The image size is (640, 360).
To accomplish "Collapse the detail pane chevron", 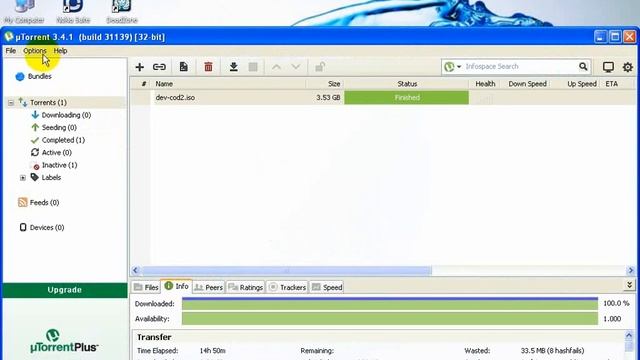I will pyautogui.click(x=629, y=285).
